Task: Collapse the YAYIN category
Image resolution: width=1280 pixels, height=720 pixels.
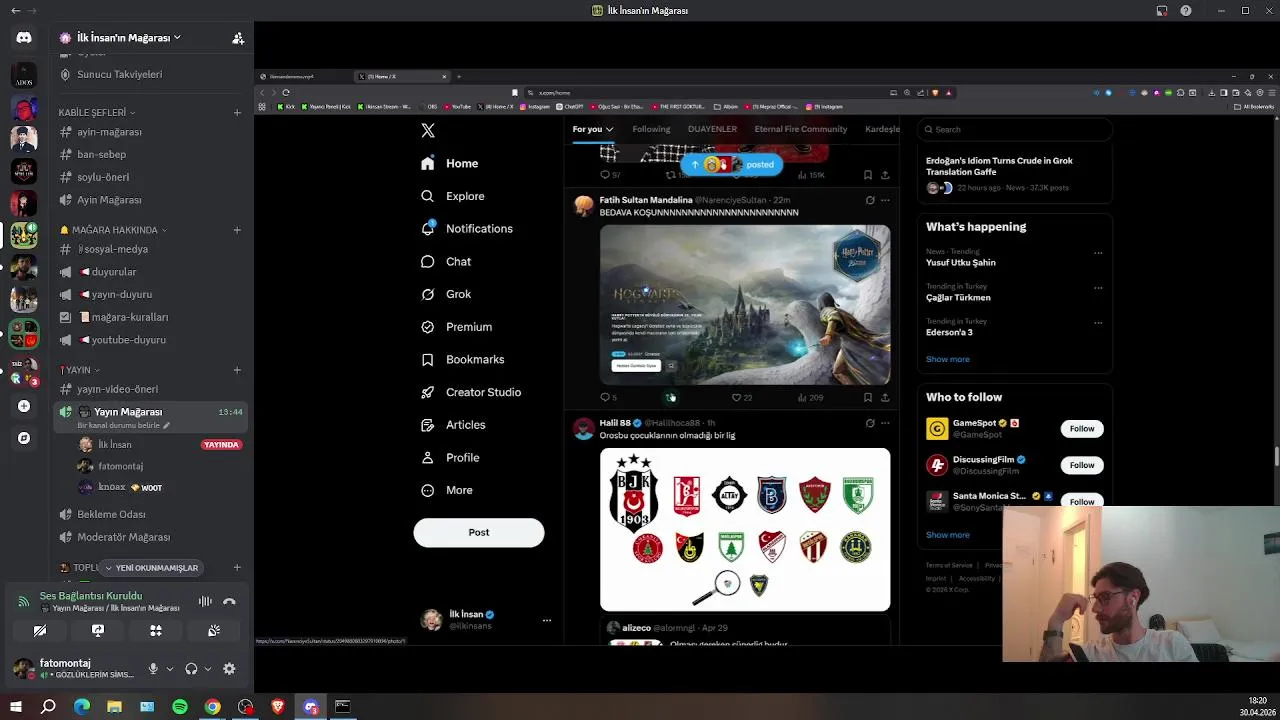Action: coord(78,370)
